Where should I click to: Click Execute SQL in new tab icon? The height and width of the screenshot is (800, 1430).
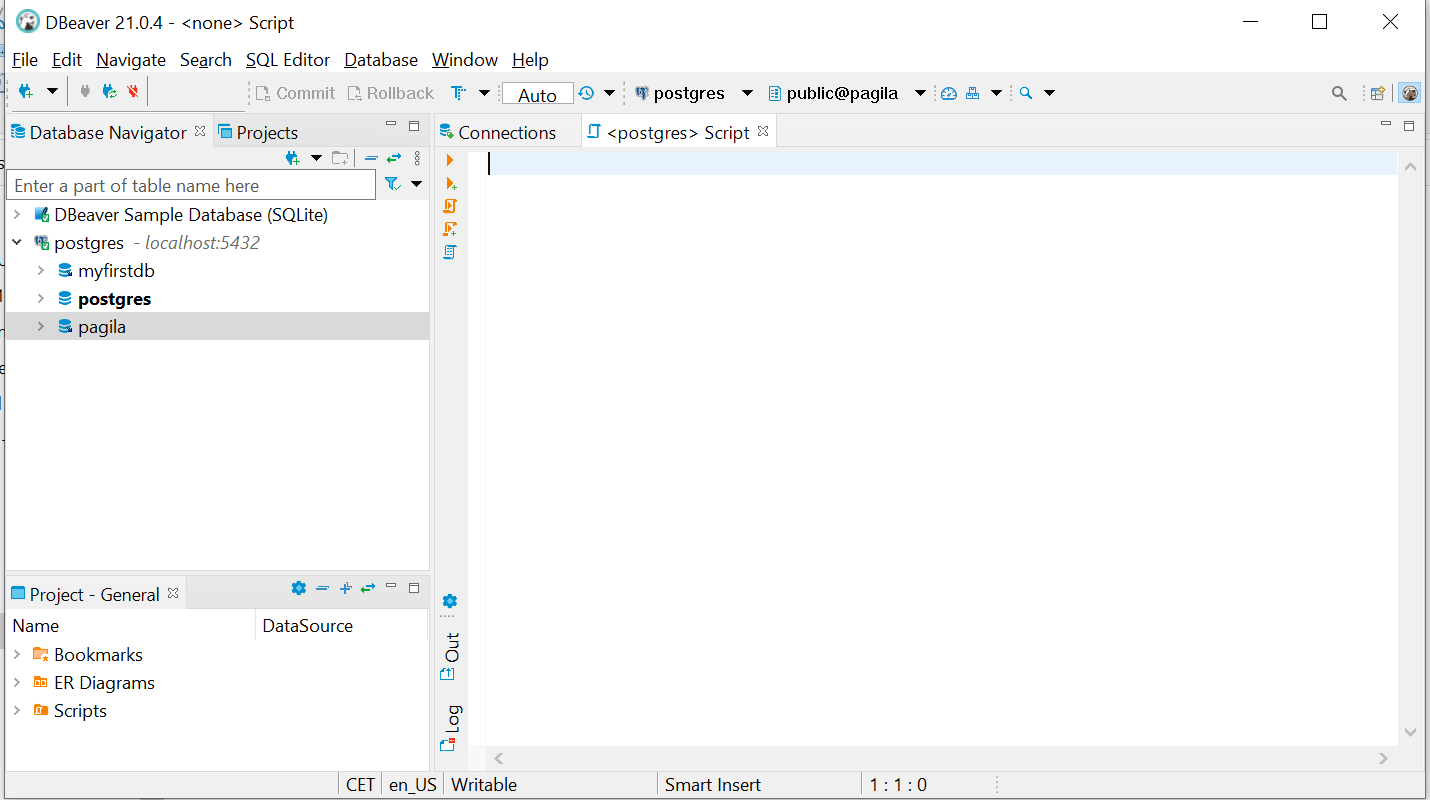[450, 183]
